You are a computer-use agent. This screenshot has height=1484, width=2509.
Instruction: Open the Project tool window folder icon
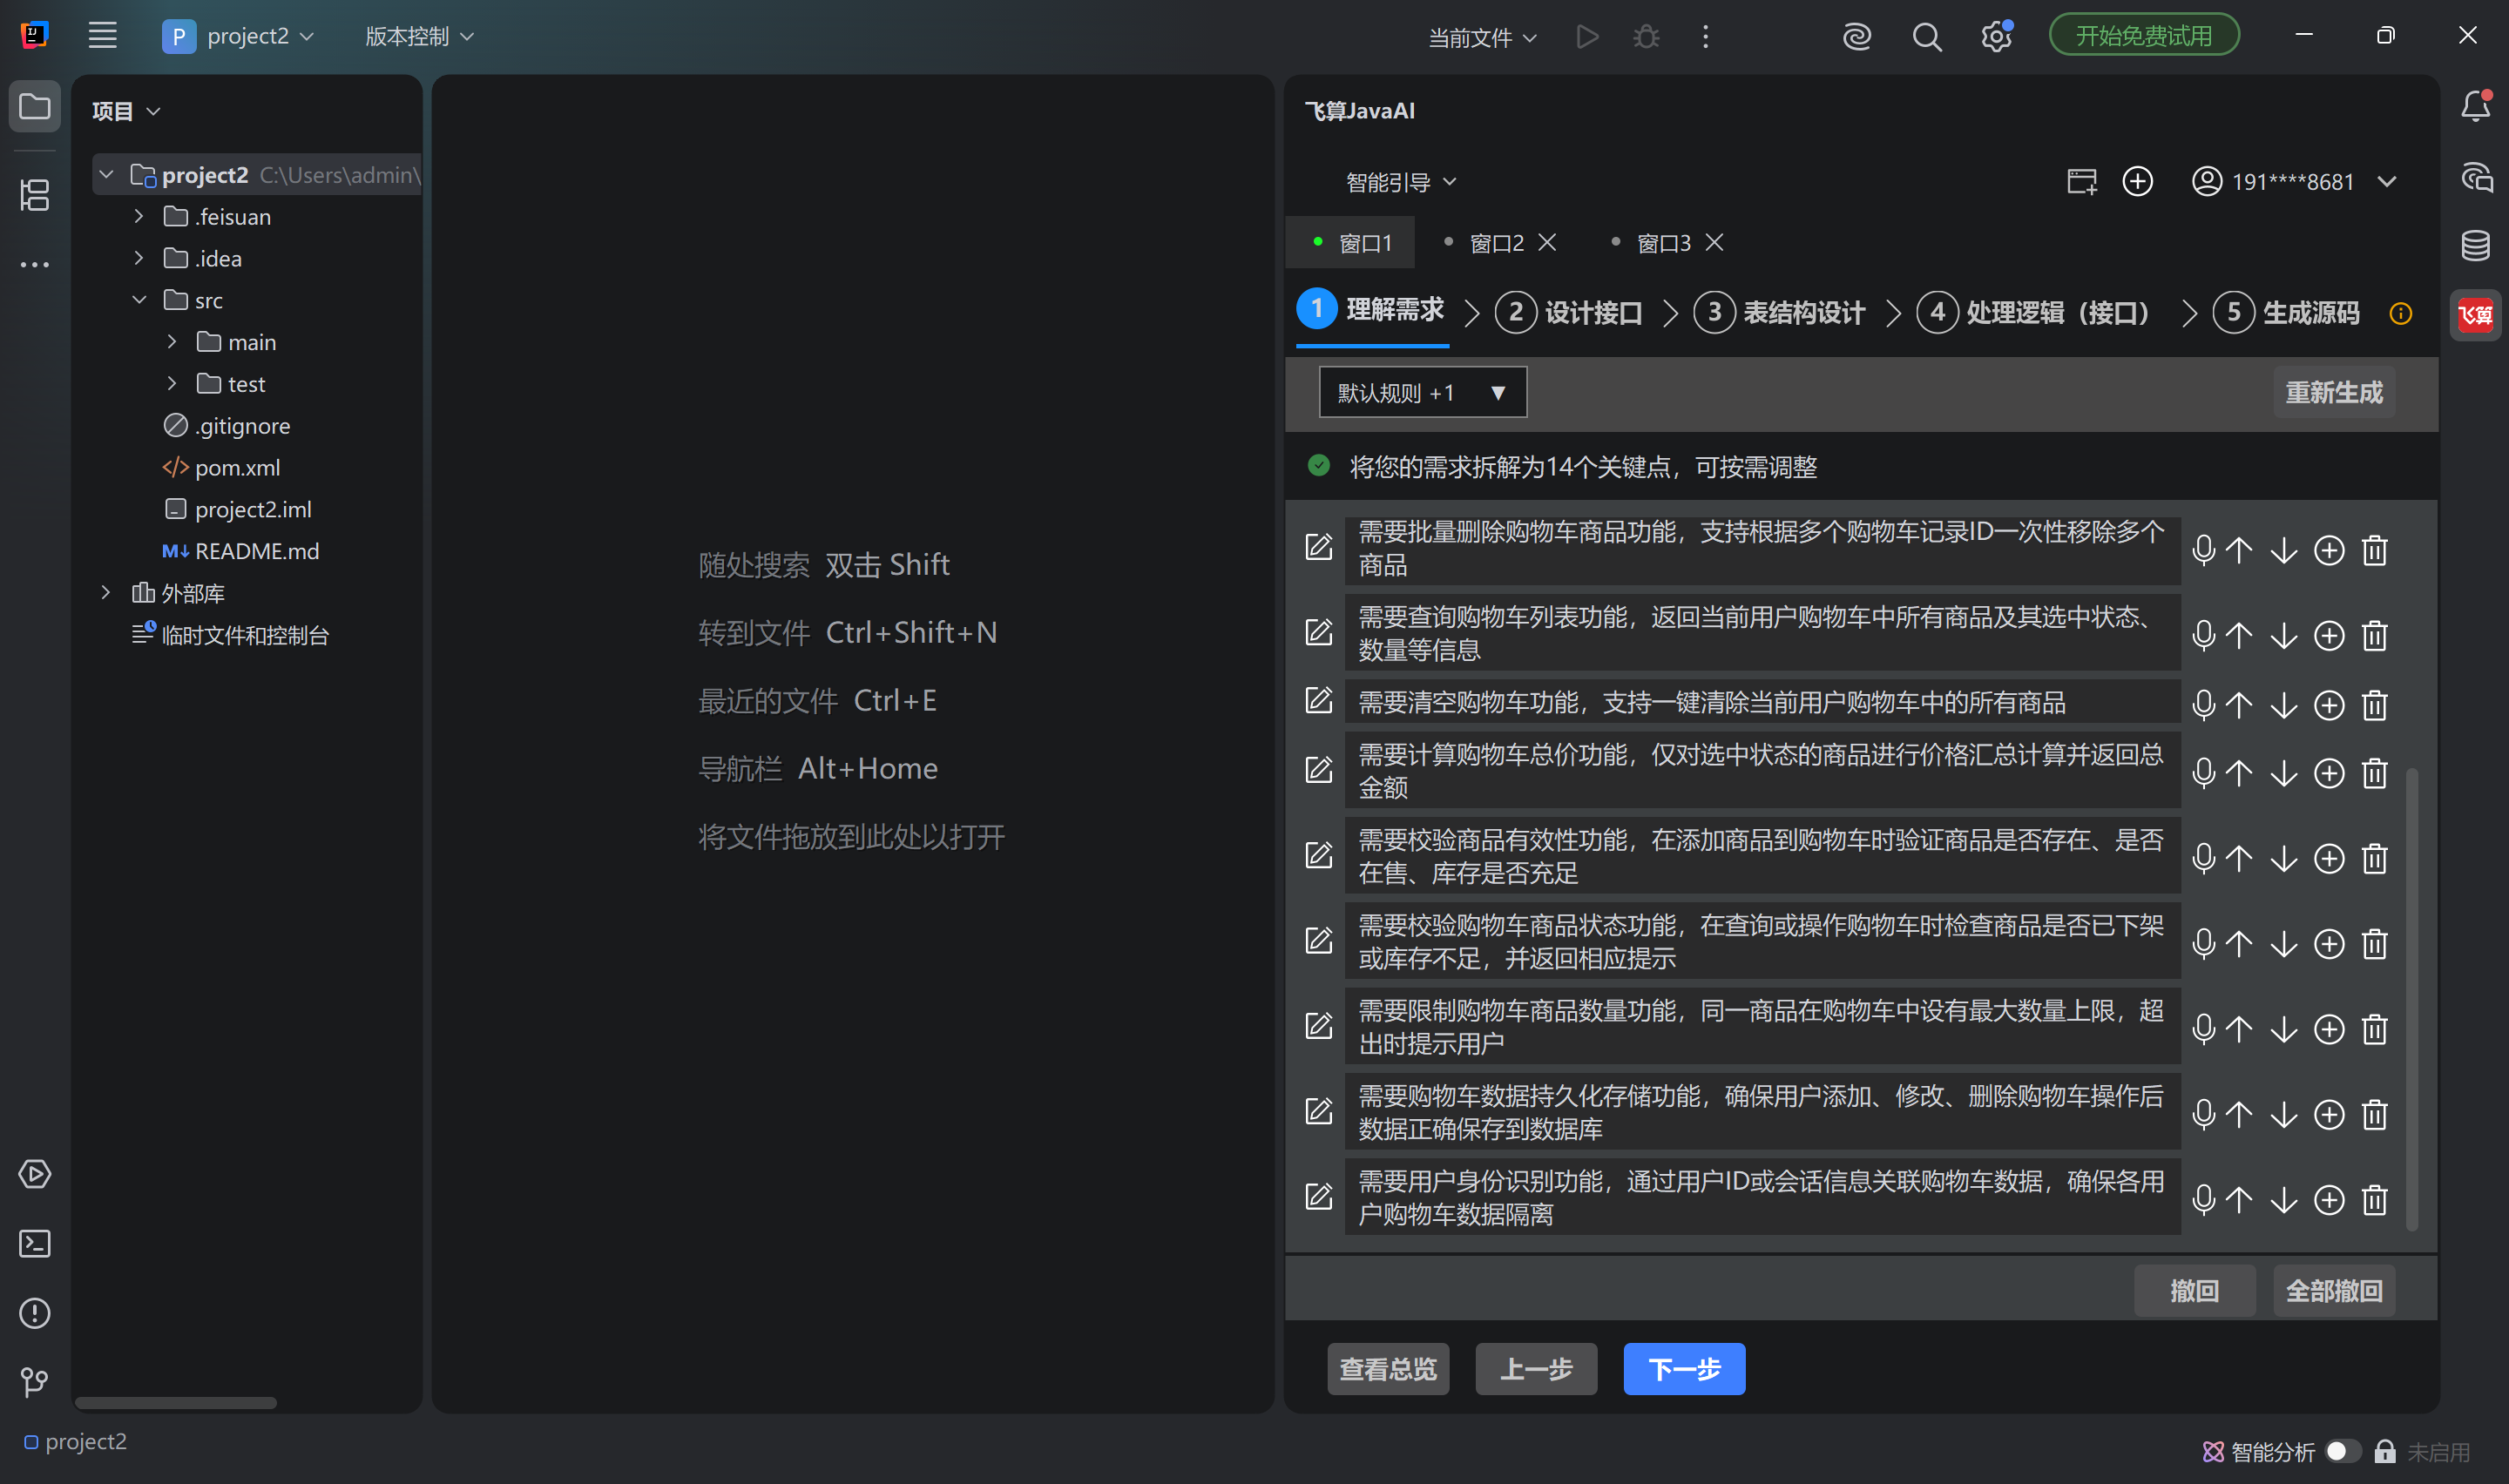[35, 106]
